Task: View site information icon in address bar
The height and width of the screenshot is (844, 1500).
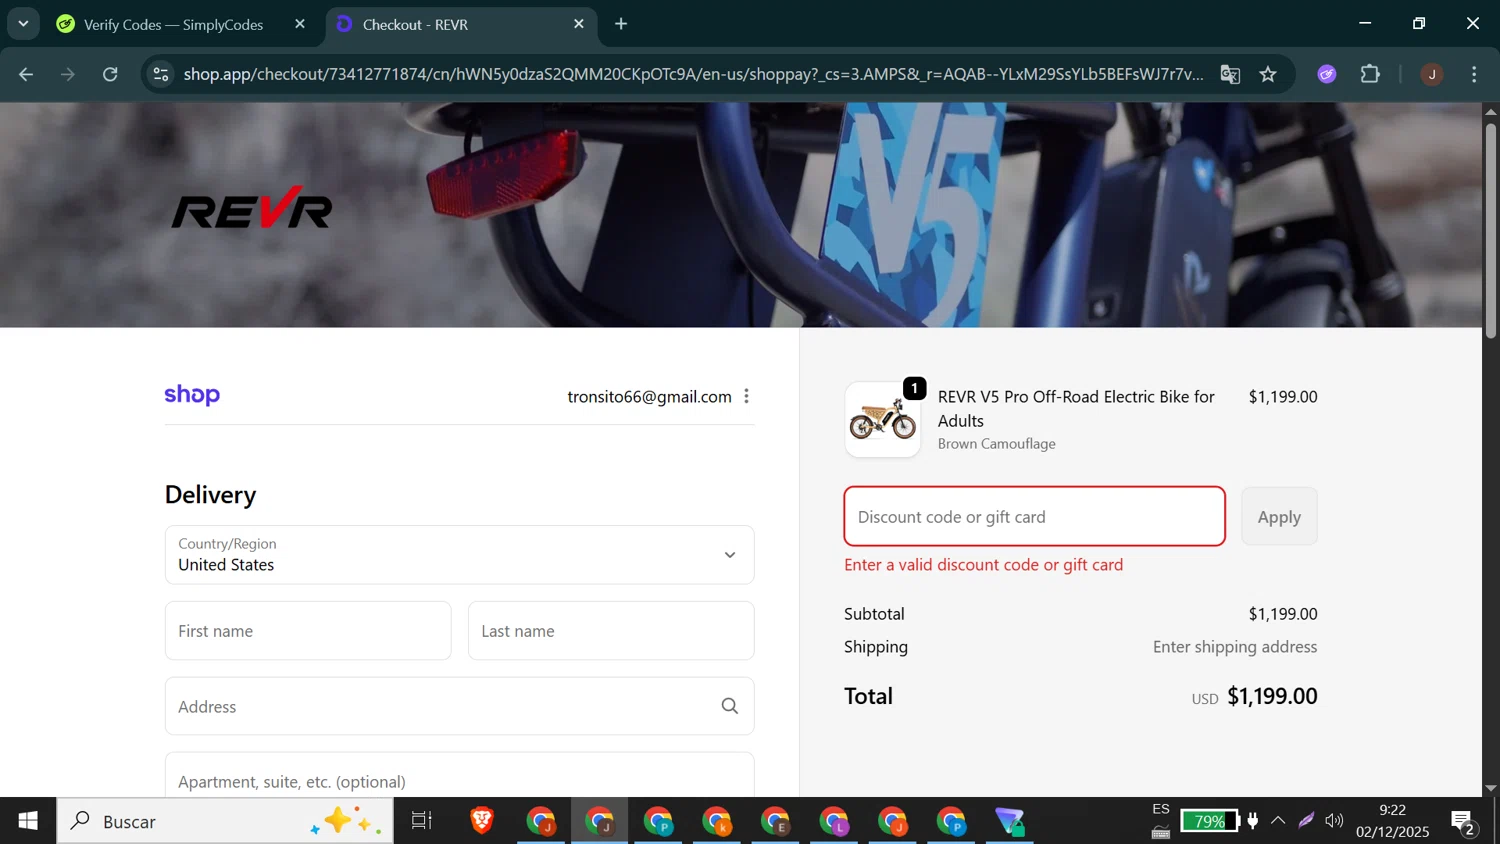Action: (161, 74)
